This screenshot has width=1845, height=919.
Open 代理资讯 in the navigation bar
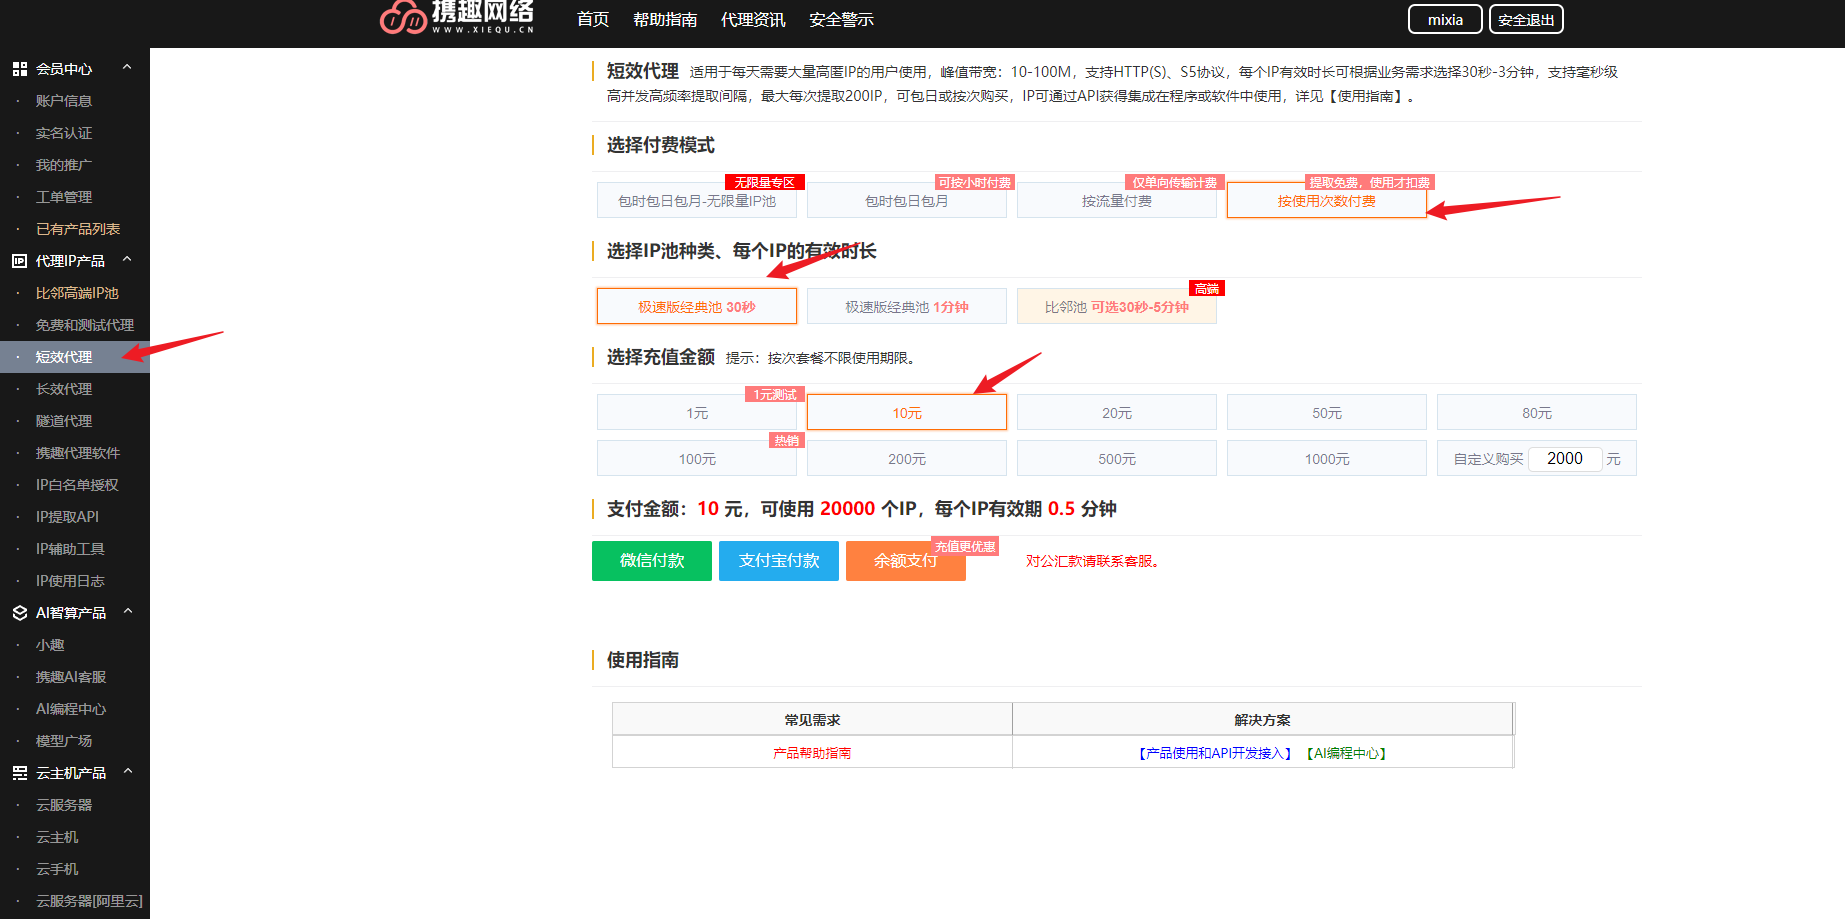coord(752,18)
